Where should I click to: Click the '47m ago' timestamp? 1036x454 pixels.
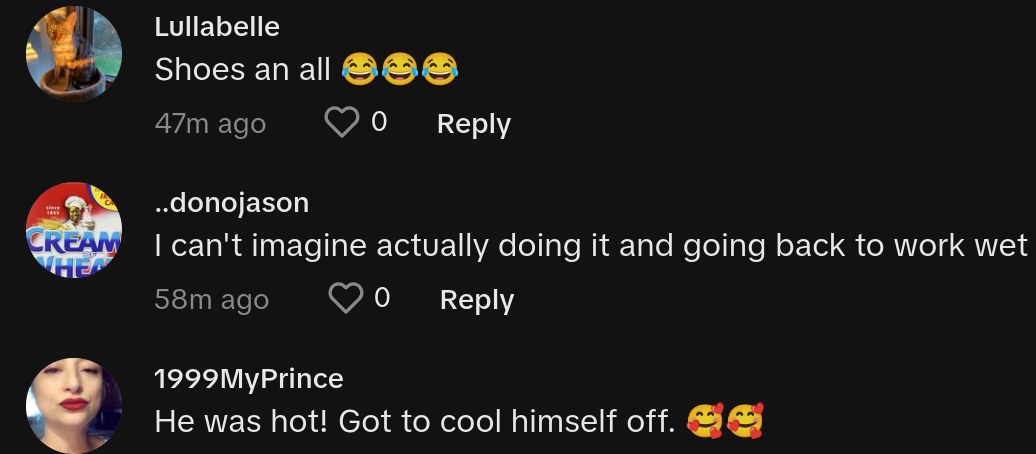pyautogui.click(x=210, y=124)
